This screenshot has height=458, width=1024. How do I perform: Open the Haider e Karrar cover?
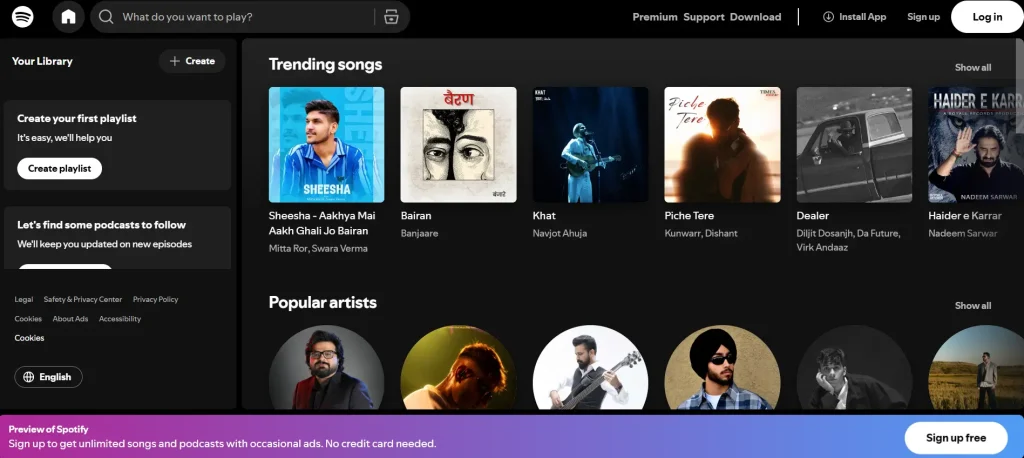point(976,145)
